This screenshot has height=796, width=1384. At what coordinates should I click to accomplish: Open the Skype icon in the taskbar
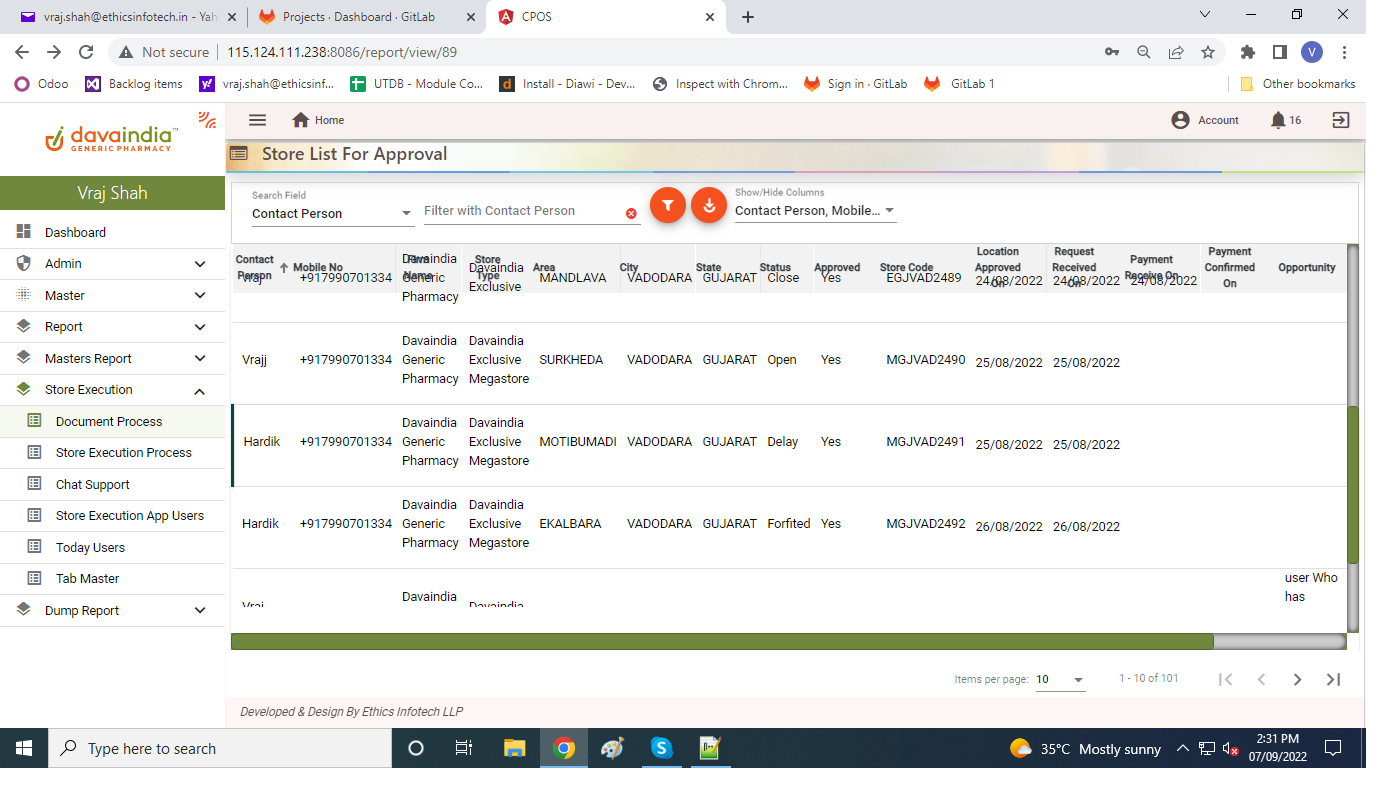661,748
